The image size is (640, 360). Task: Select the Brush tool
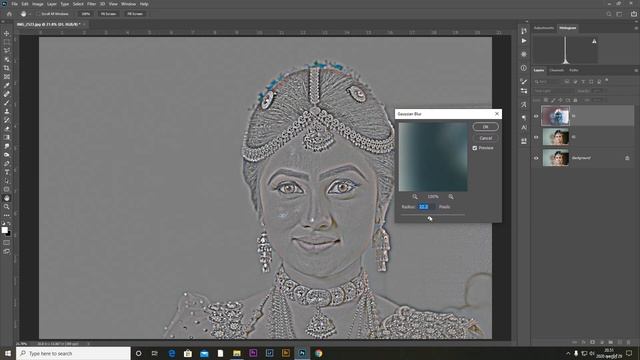pyautogui.click(x=7, y=102)
